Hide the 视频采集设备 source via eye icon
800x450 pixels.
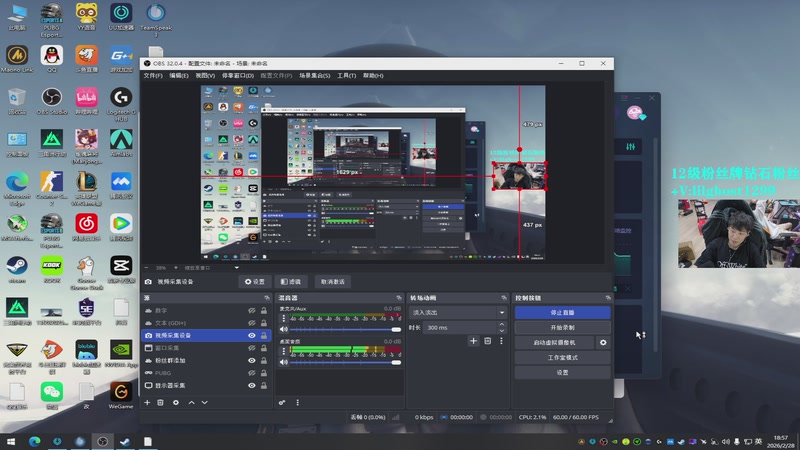[252, 335]
